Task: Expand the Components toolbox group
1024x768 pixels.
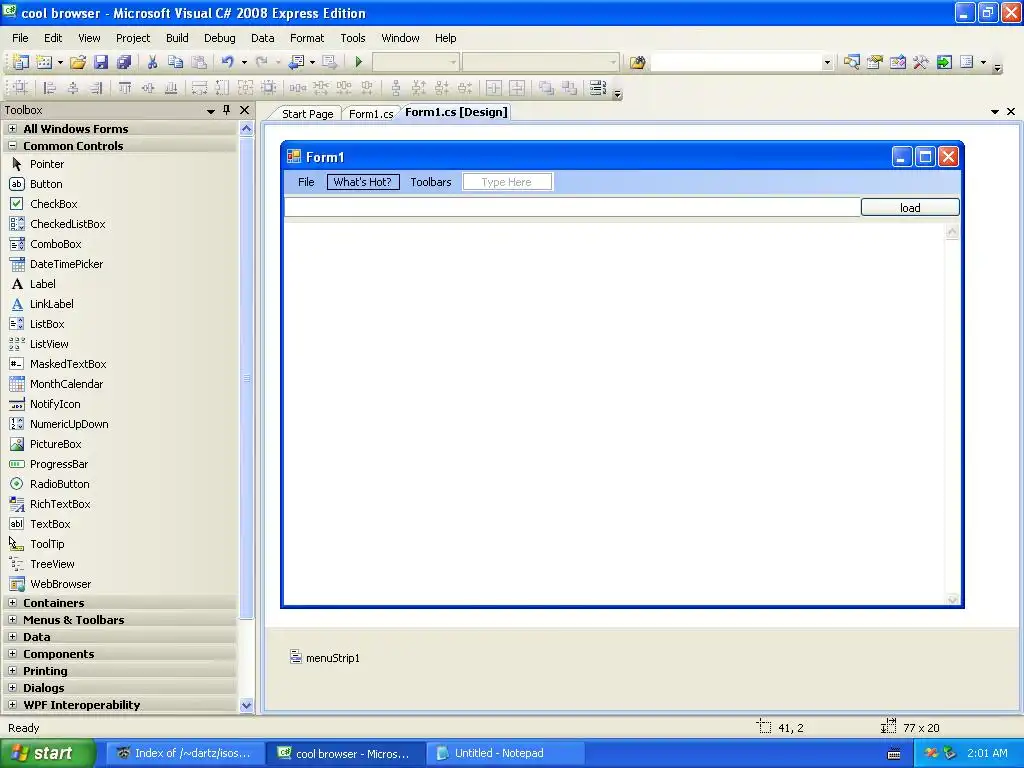Action: point(12,654)
